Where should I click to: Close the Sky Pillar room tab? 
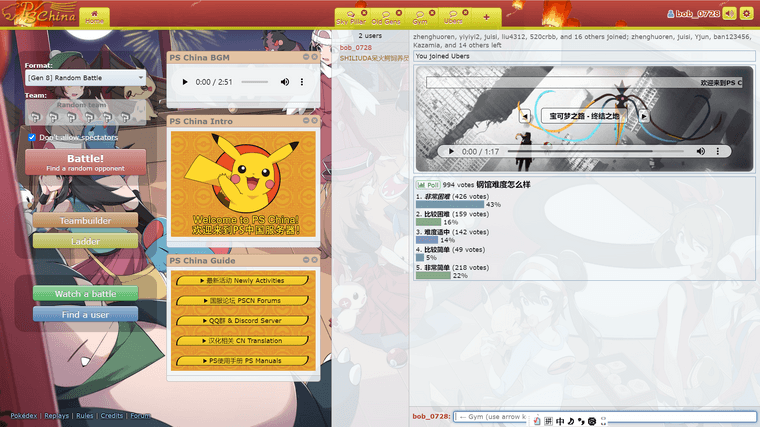pyautogui.click(x=362, y=12)
